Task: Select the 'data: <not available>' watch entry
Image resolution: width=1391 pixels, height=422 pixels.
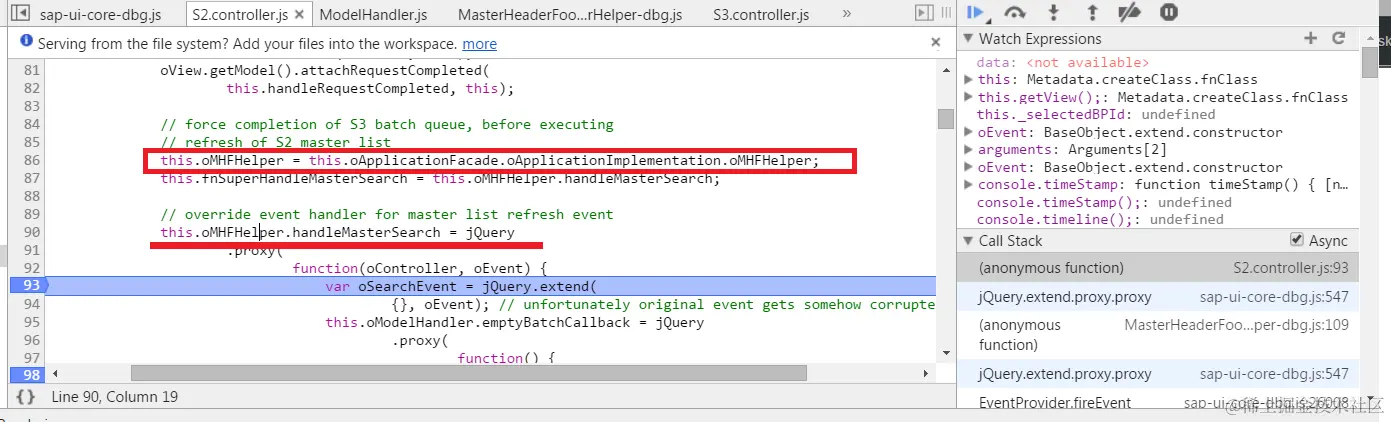Action: (1063, 62)
